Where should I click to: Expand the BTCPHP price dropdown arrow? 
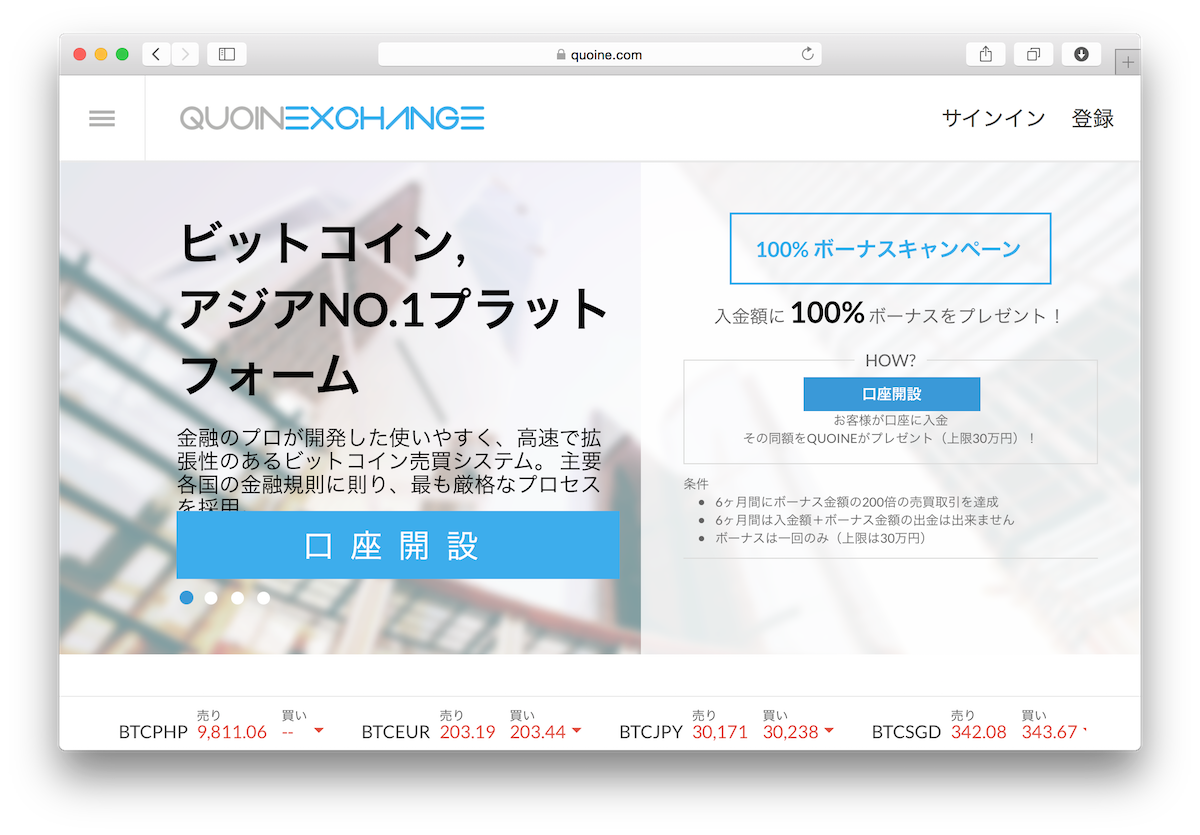pos(319,731)
